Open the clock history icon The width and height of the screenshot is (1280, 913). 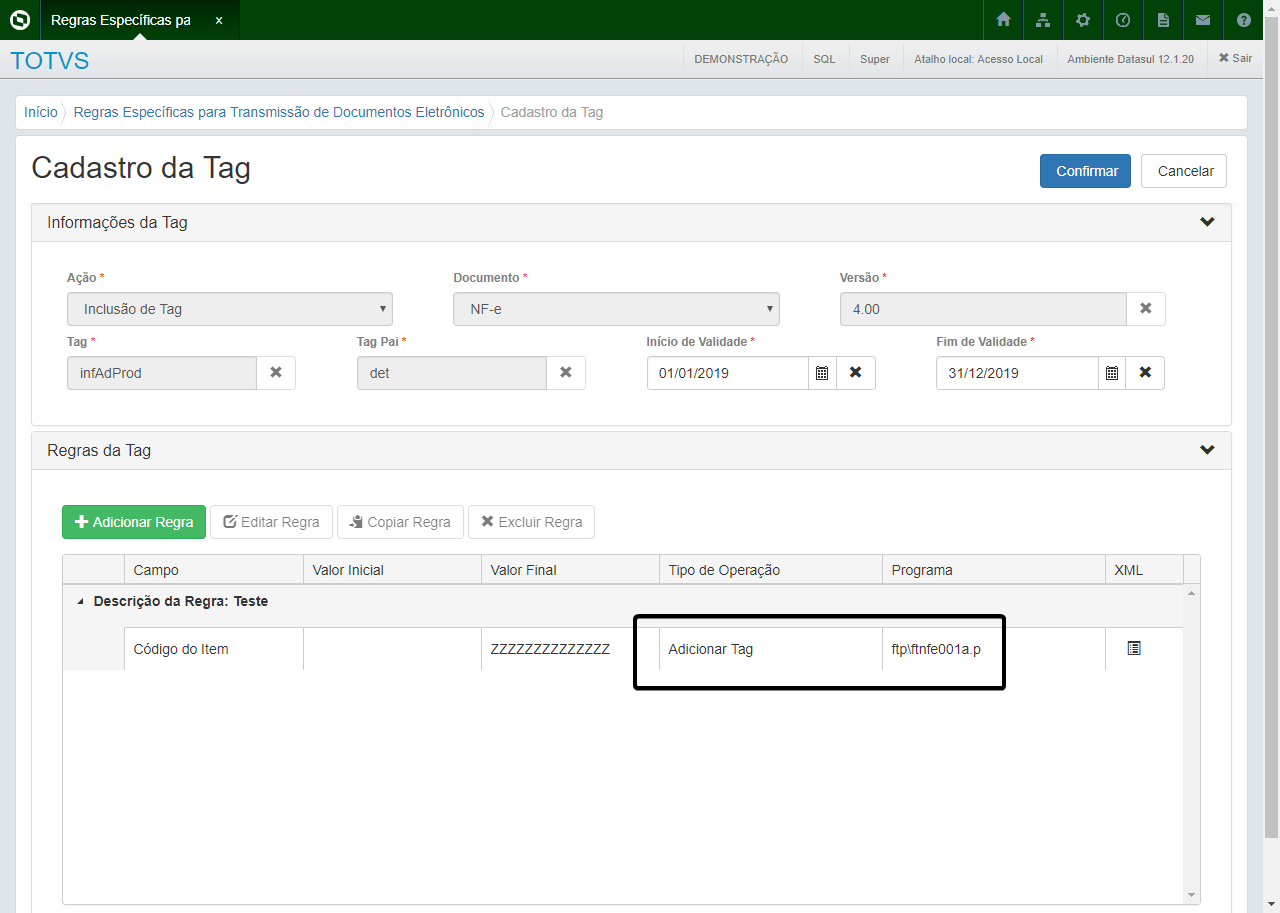(x=1123, y=20)
